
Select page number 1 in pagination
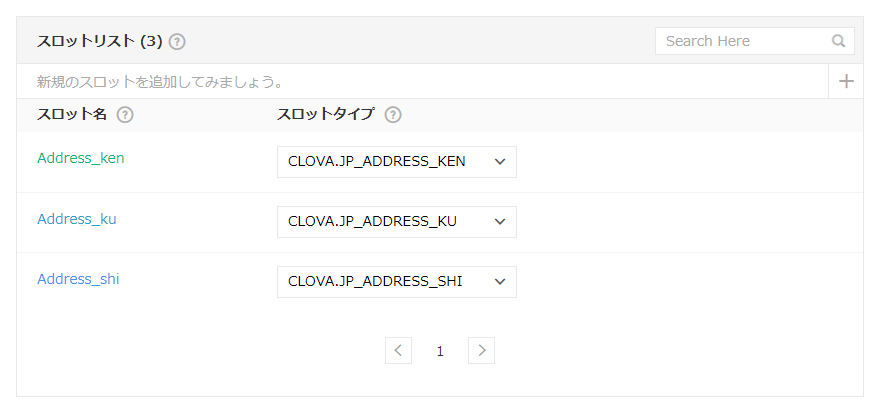[440, 351]
